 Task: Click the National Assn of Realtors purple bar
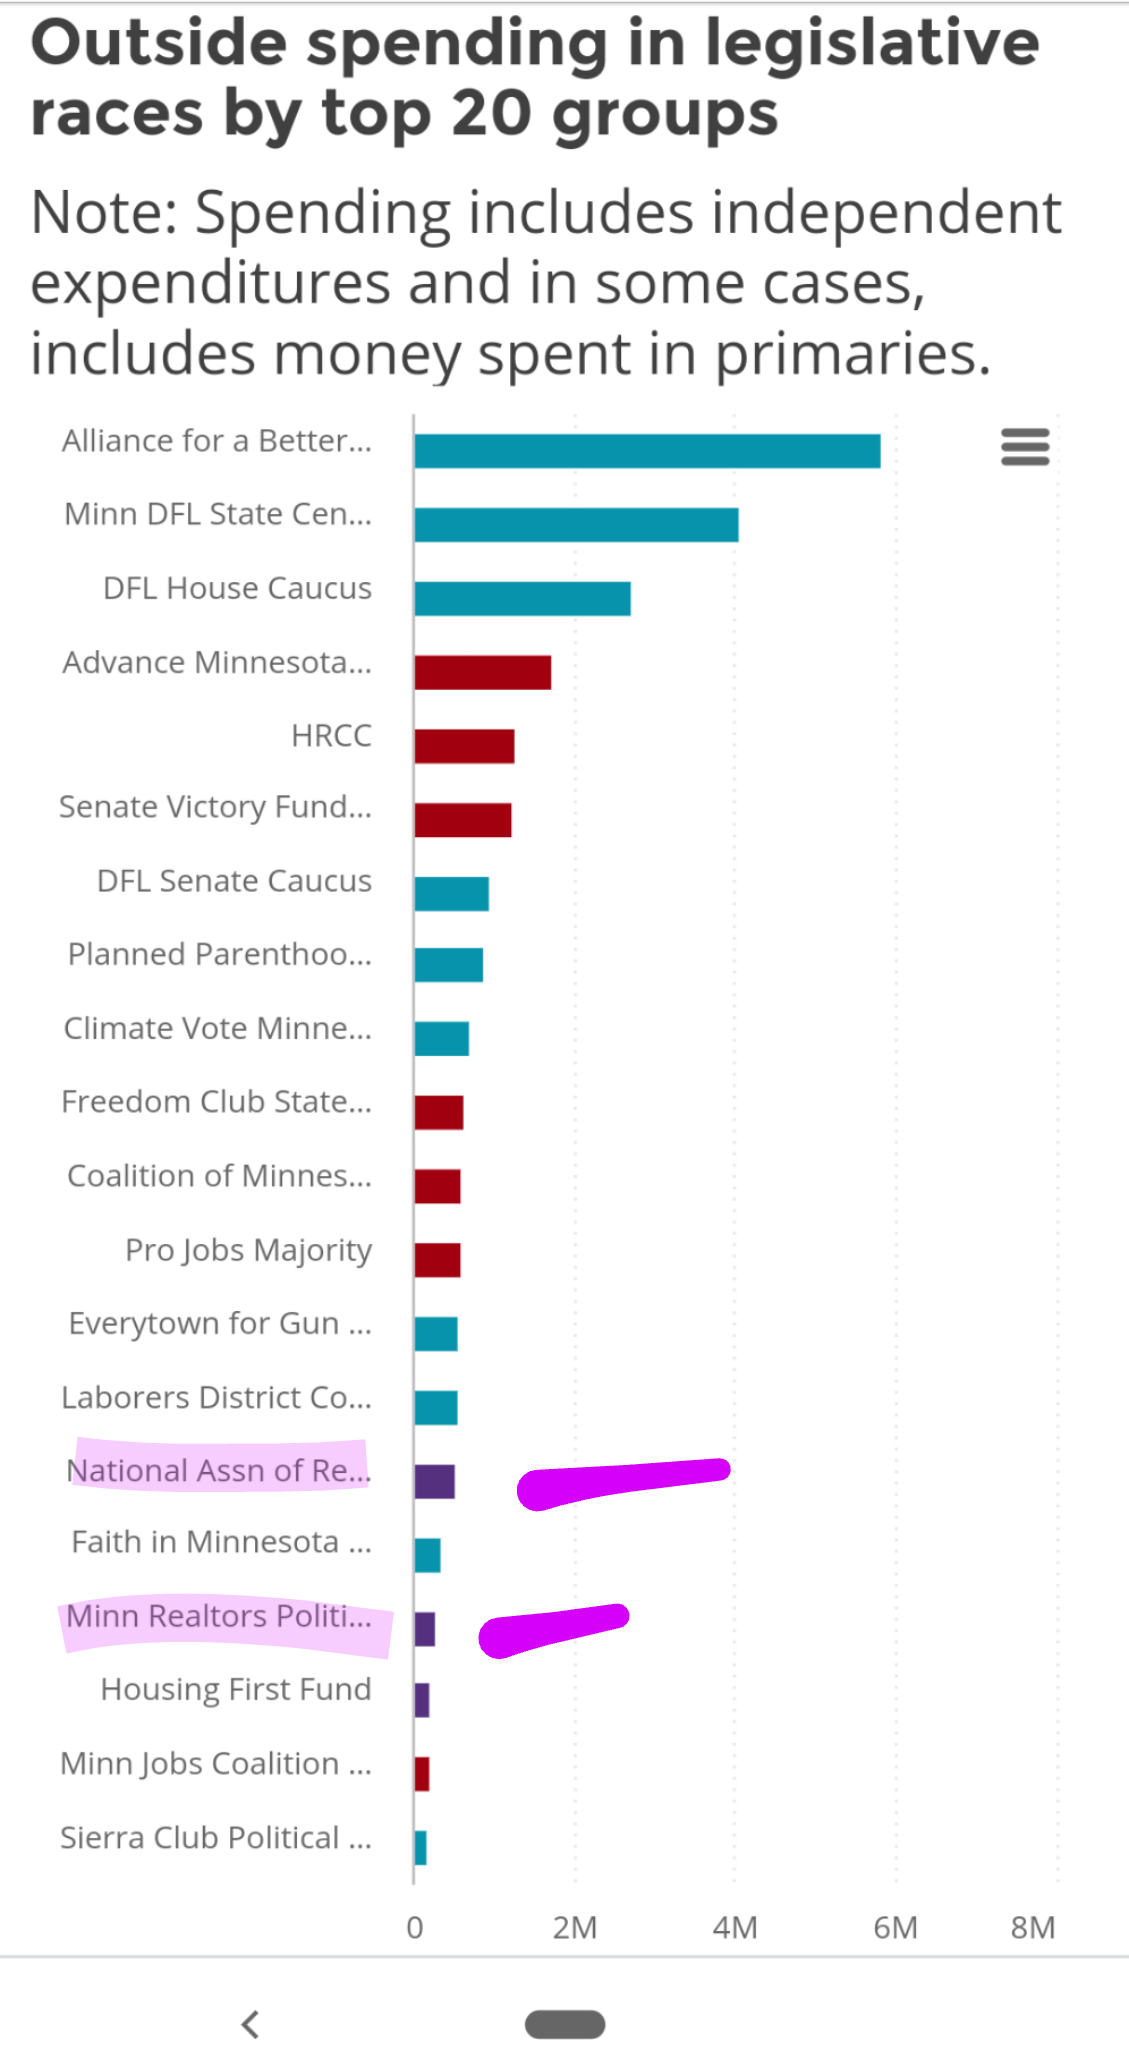click(x=434, y=1482)
